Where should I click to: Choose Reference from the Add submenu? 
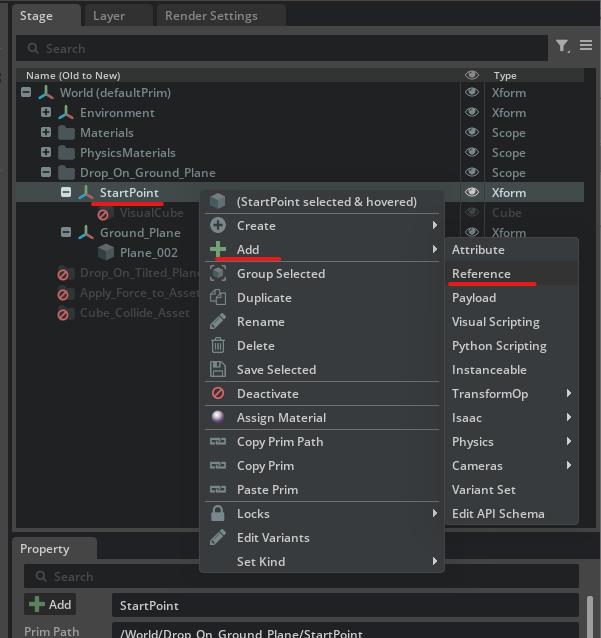coord(481,274)
